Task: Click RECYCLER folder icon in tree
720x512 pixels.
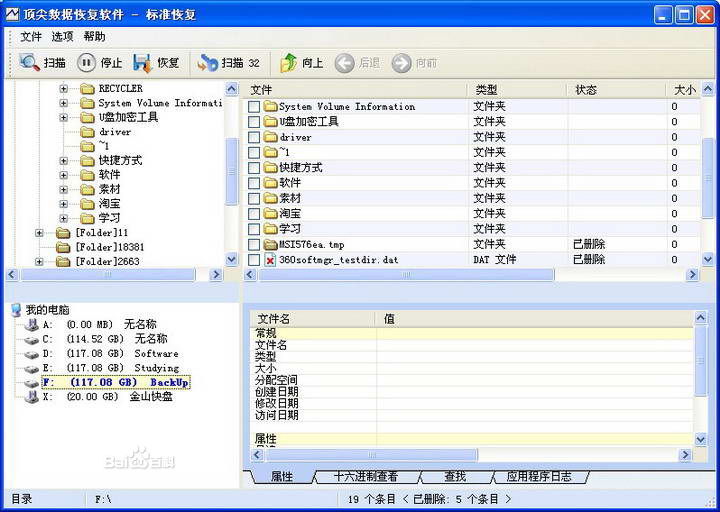Action: click(x=87, y=89)
